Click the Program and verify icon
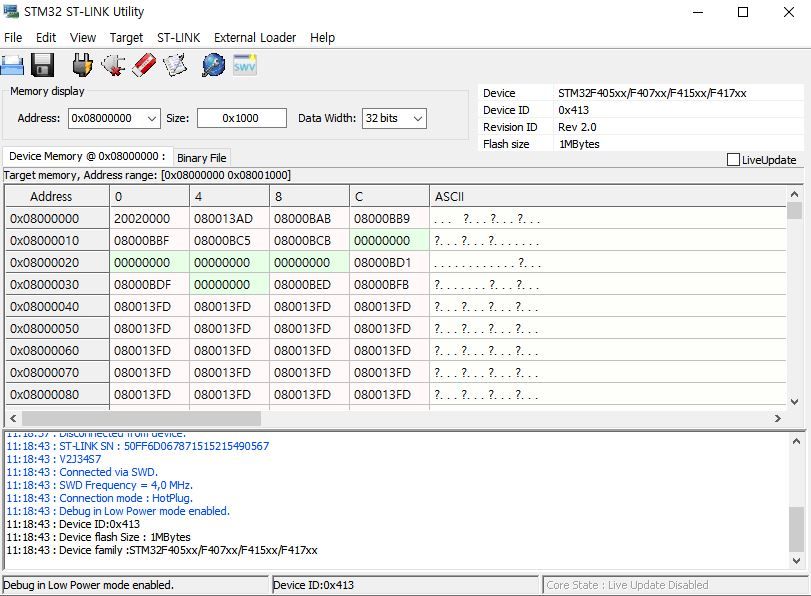The height and width of the screenshot is (596, 811). (x=175, y=65)
